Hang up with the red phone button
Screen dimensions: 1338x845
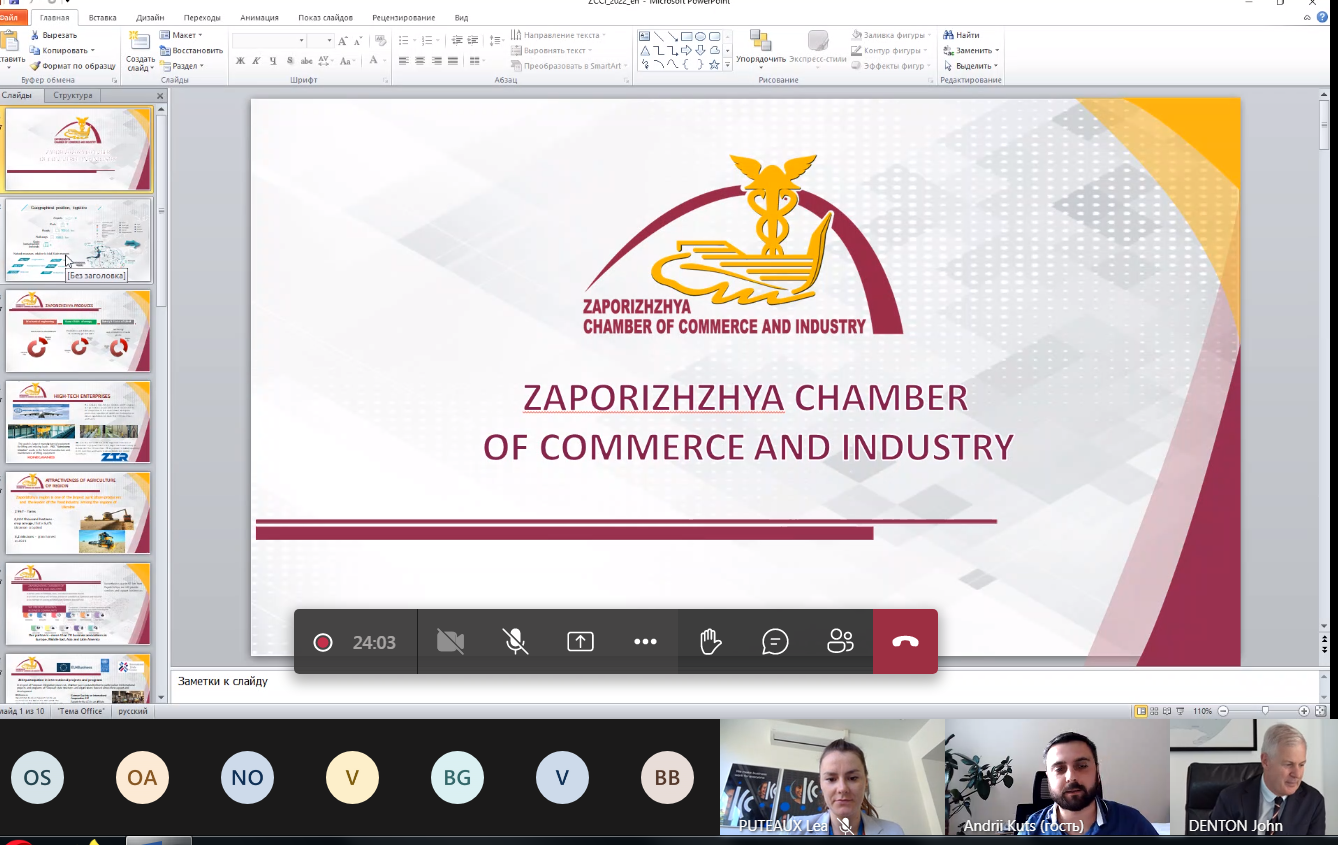(x=906, y=642)
